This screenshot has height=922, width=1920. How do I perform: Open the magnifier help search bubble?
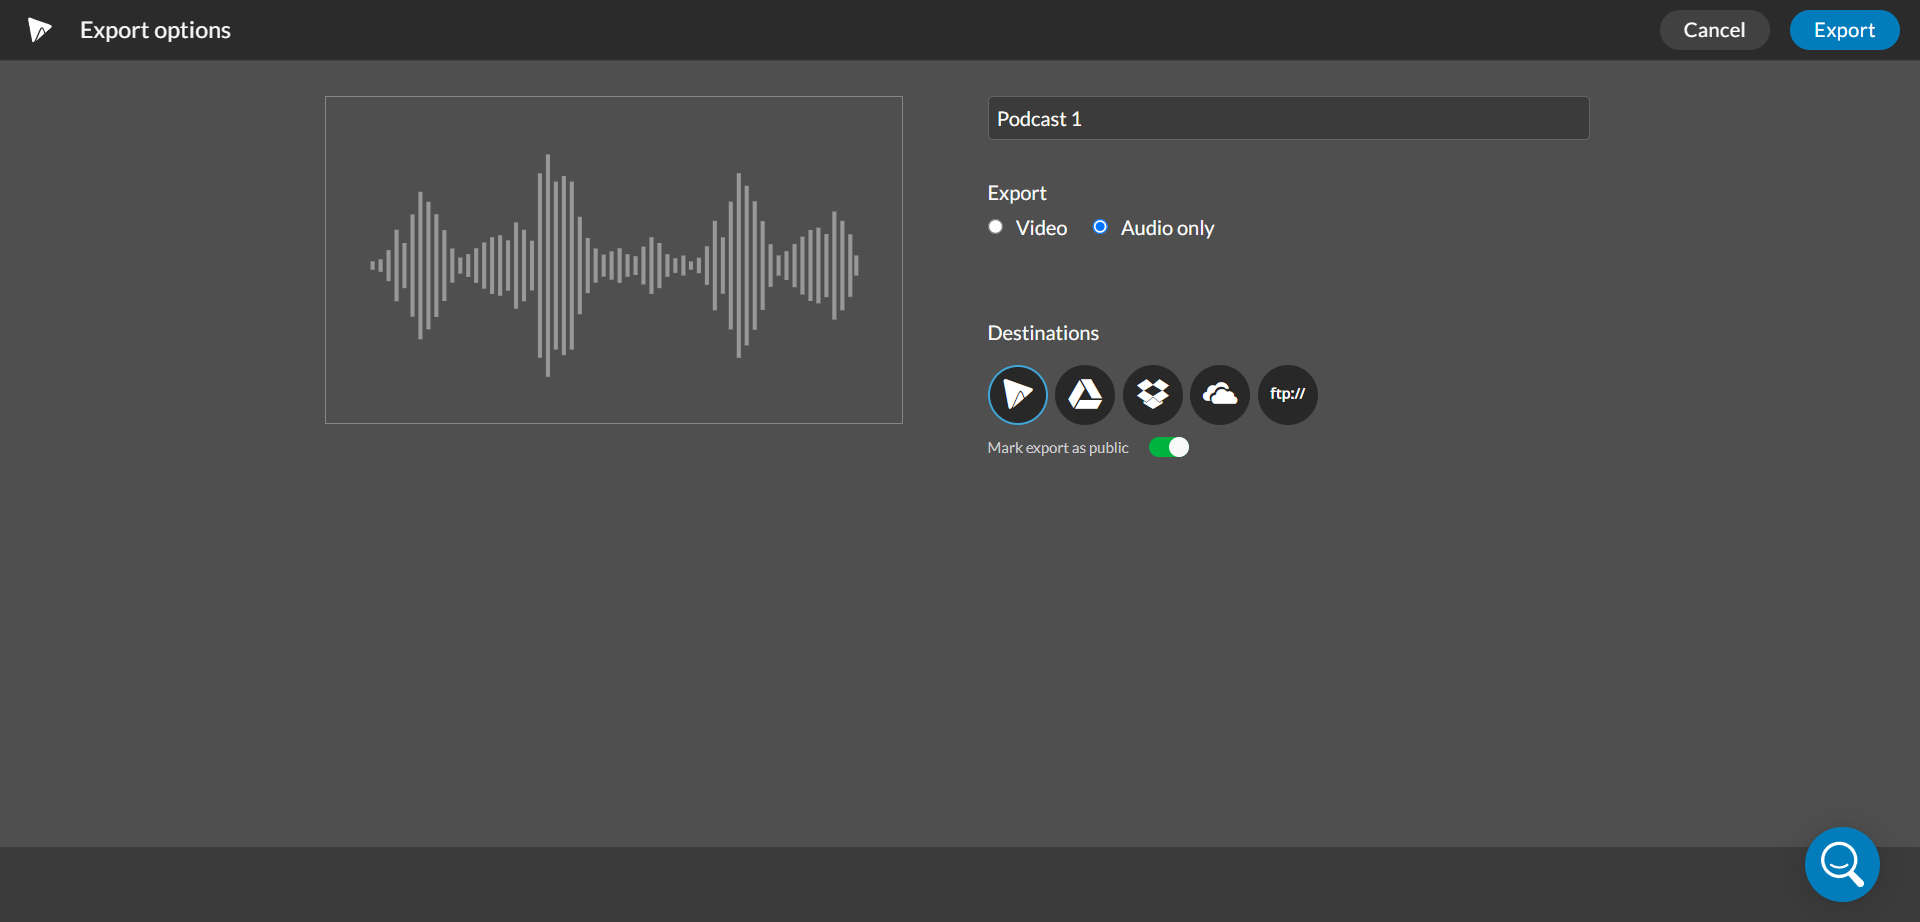pos(1842,864)
